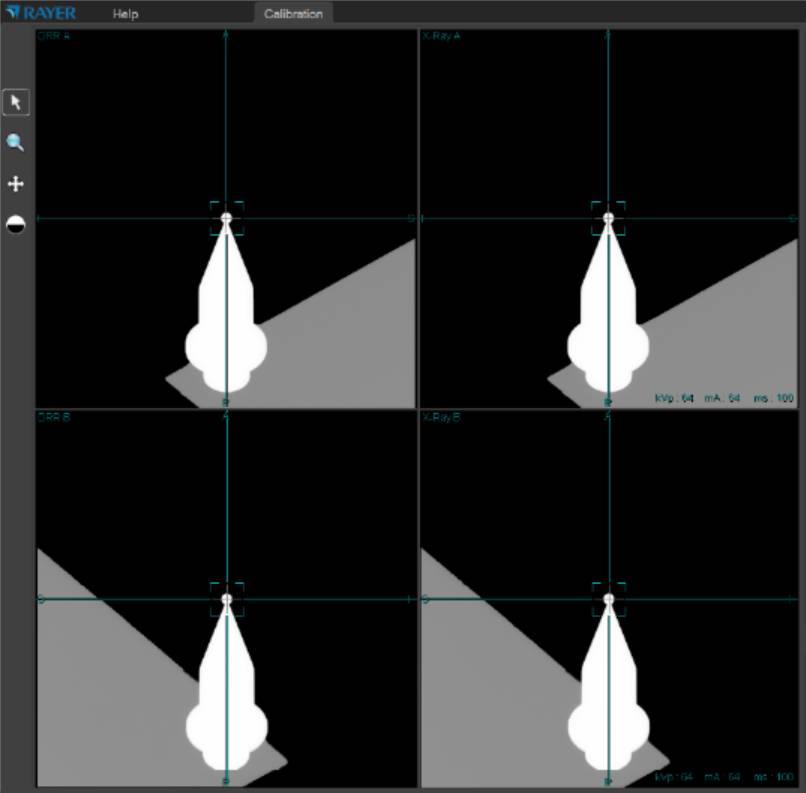Activate the magnifier zoom tool

point(16,143)
